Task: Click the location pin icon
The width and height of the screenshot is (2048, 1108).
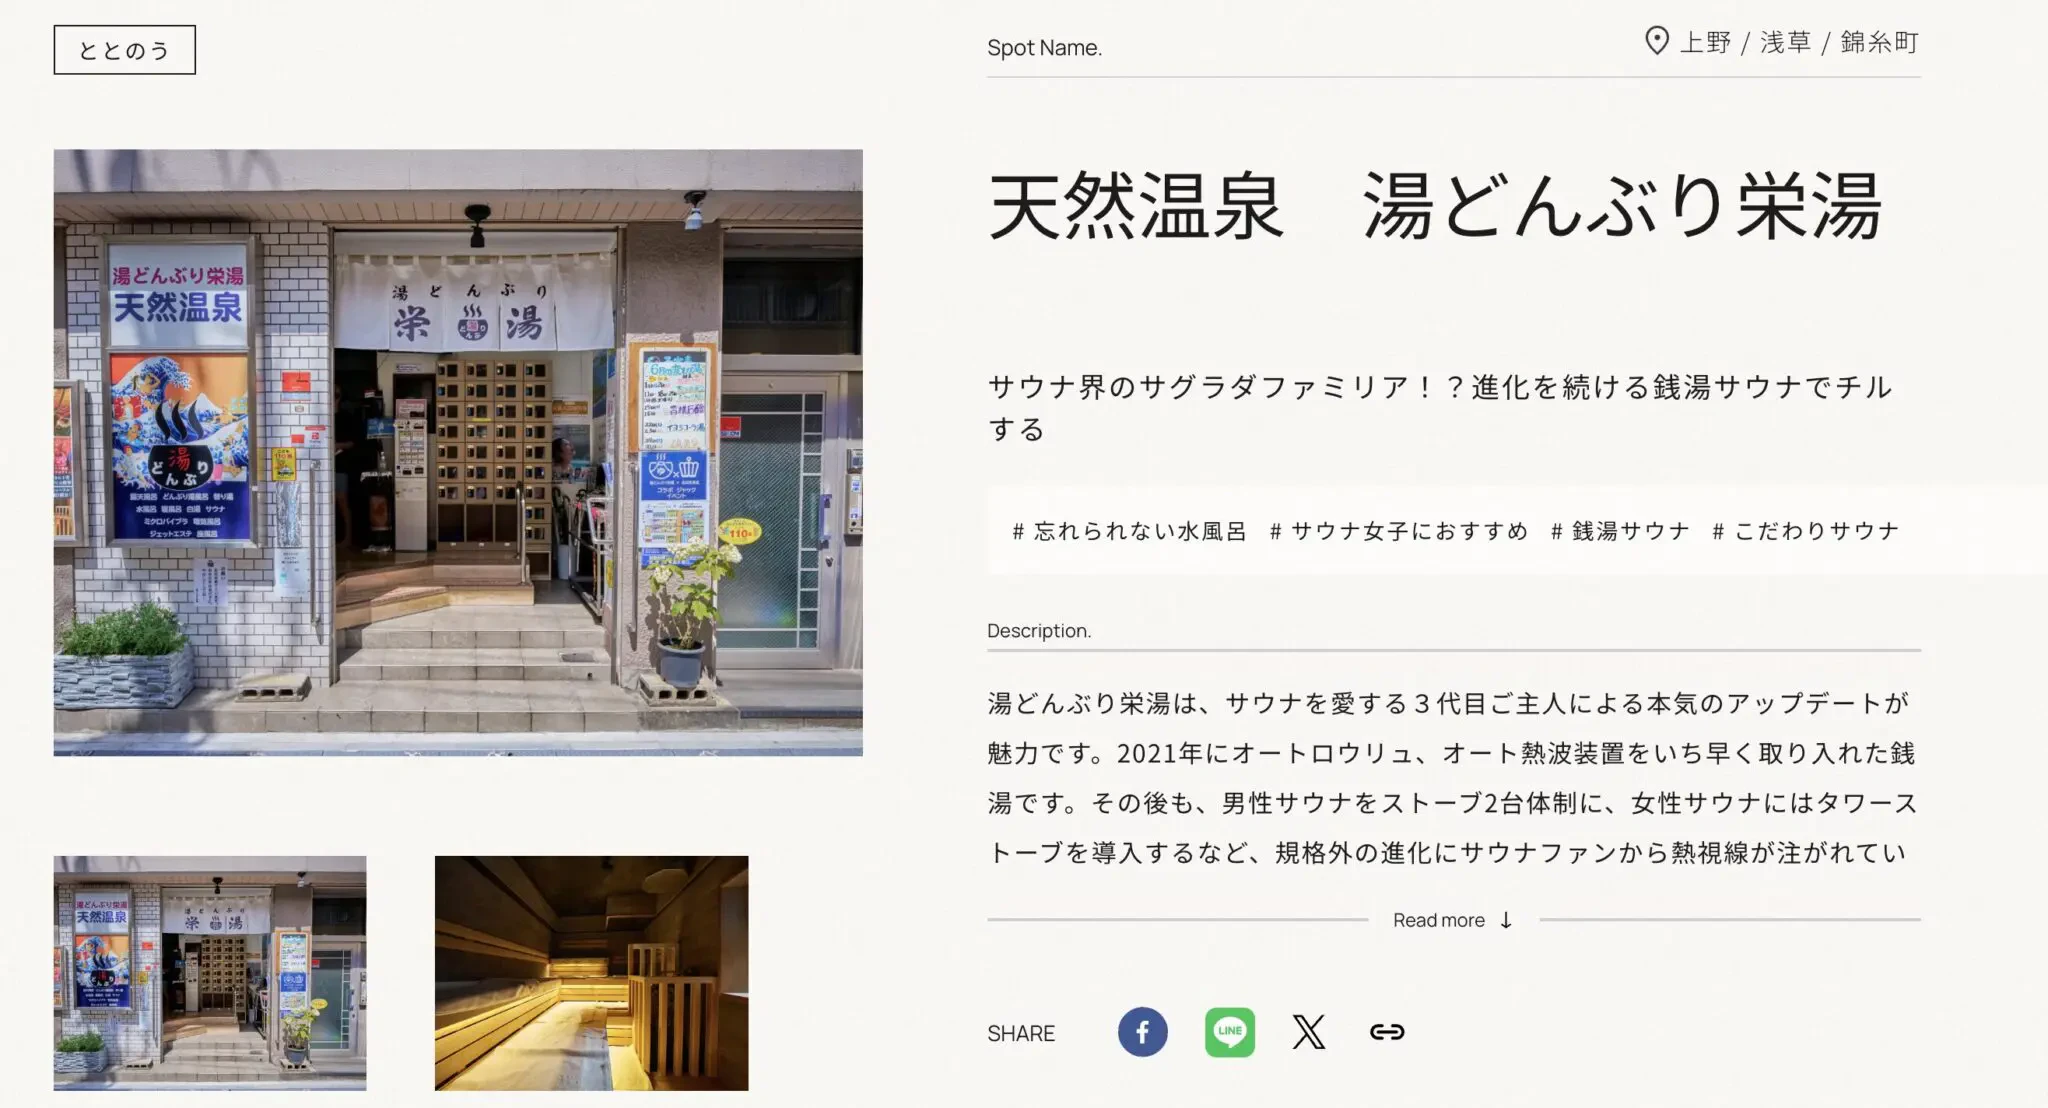Action: 1656,41
